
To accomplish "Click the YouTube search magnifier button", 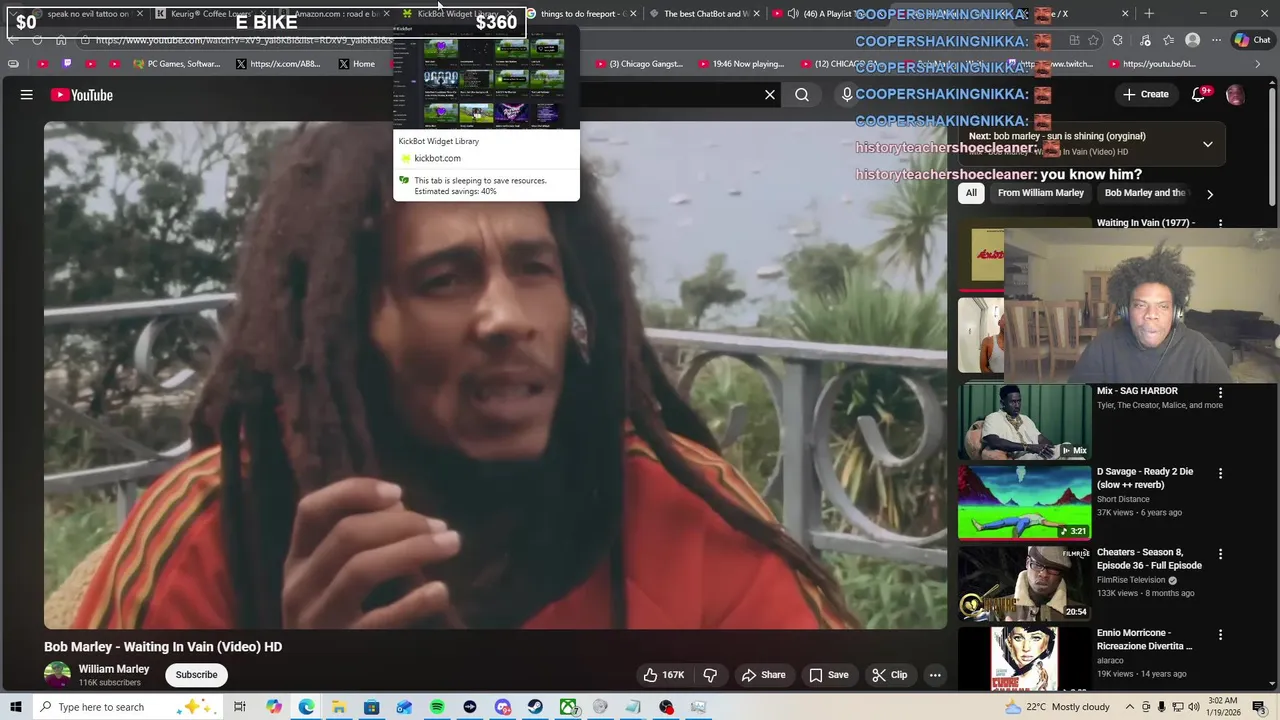I will (802, 95).
